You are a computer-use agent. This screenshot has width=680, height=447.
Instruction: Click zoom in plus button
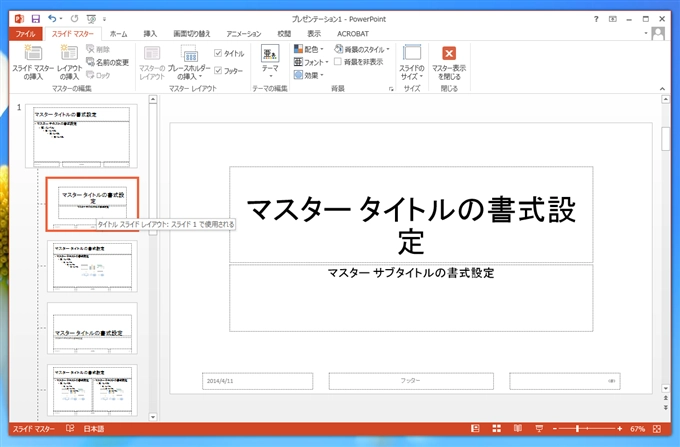[620, 429]
